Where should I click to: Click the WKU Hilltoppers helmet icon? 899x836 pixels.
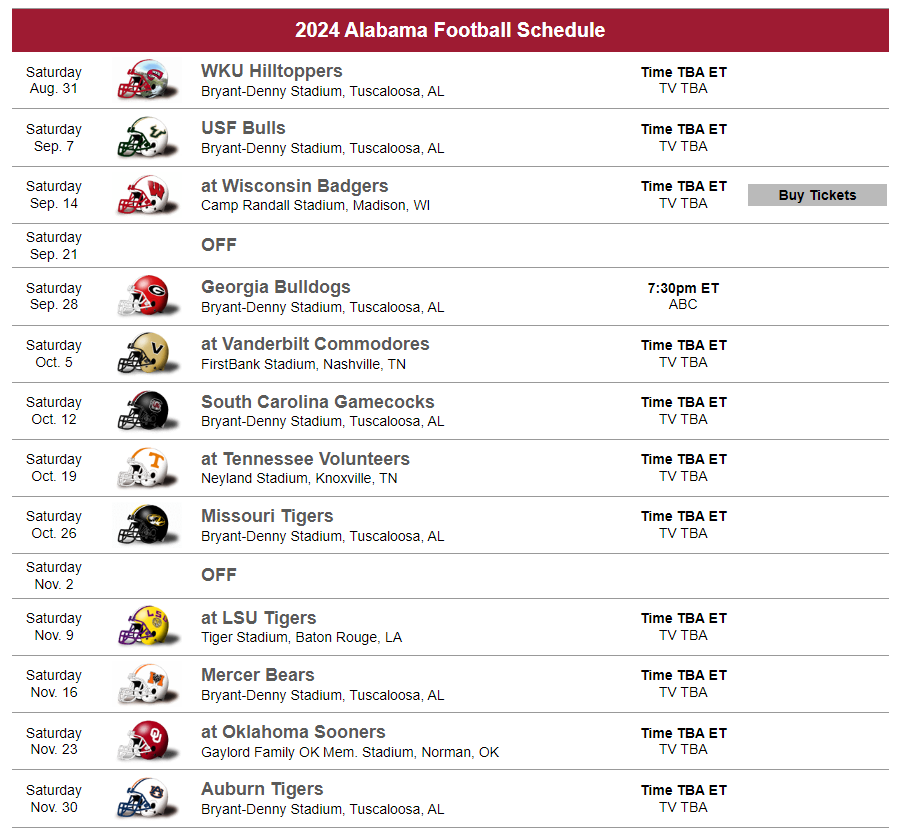[x=145, y=80]
